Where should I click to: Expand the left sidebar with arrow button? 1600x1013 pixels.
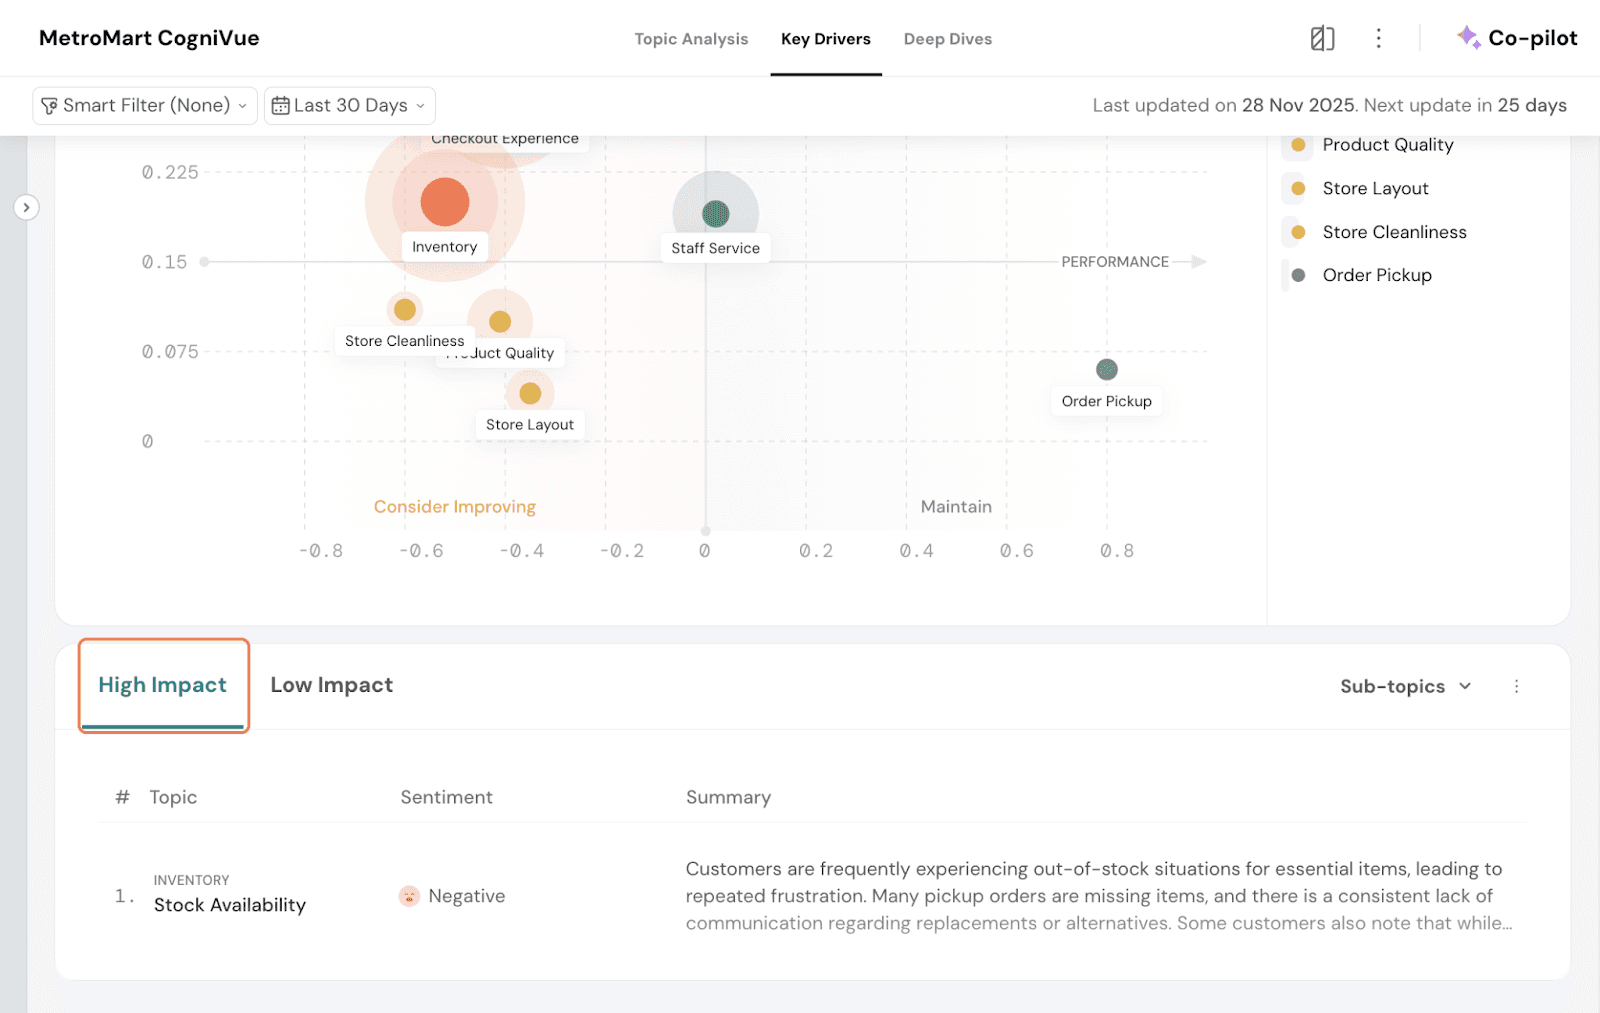point(26,207)
